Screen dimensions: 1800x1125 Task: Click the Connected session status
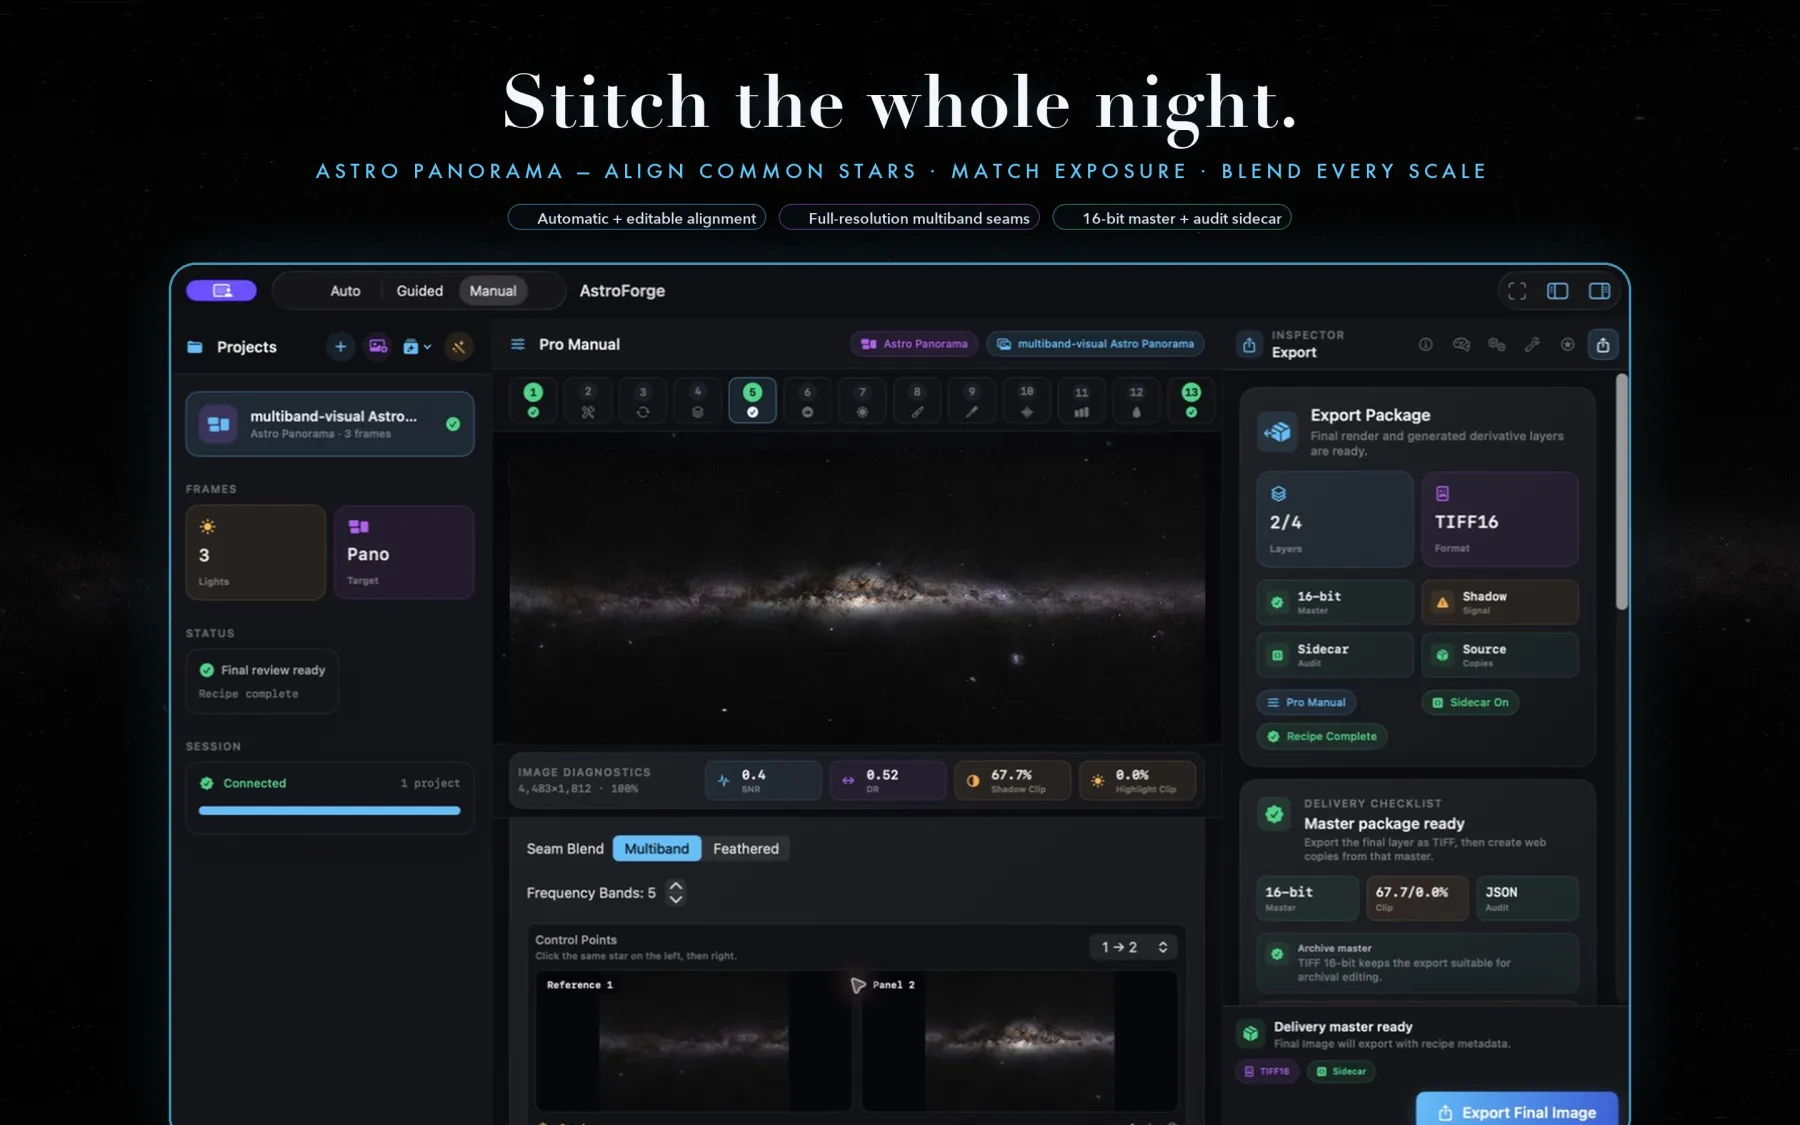pos(244,783)
